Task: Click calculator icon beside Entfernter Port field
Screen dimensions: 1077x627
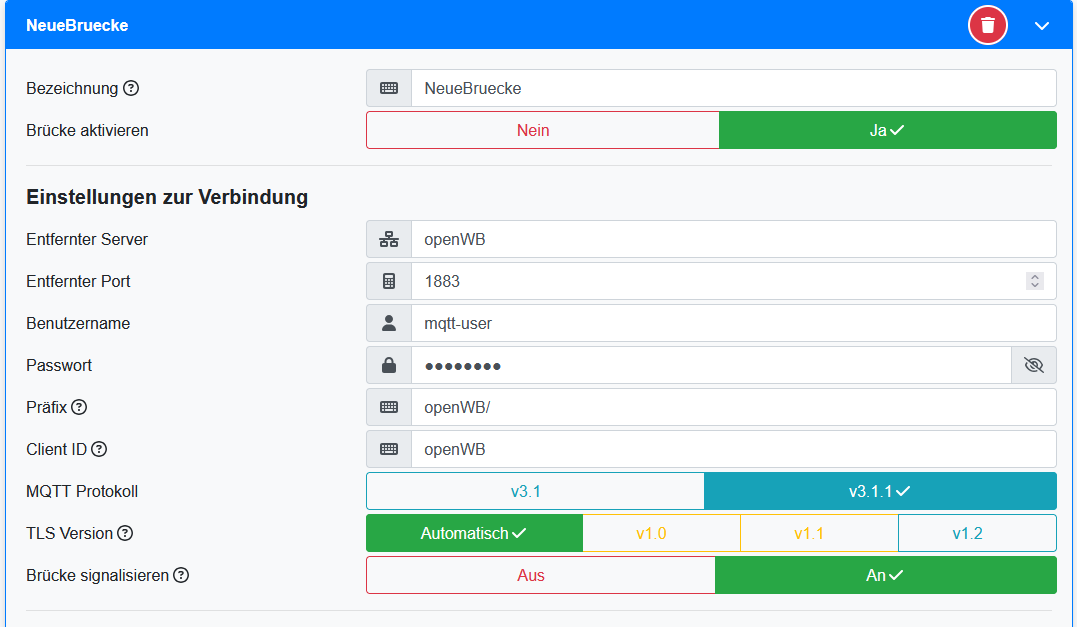Action: (389, 281)
